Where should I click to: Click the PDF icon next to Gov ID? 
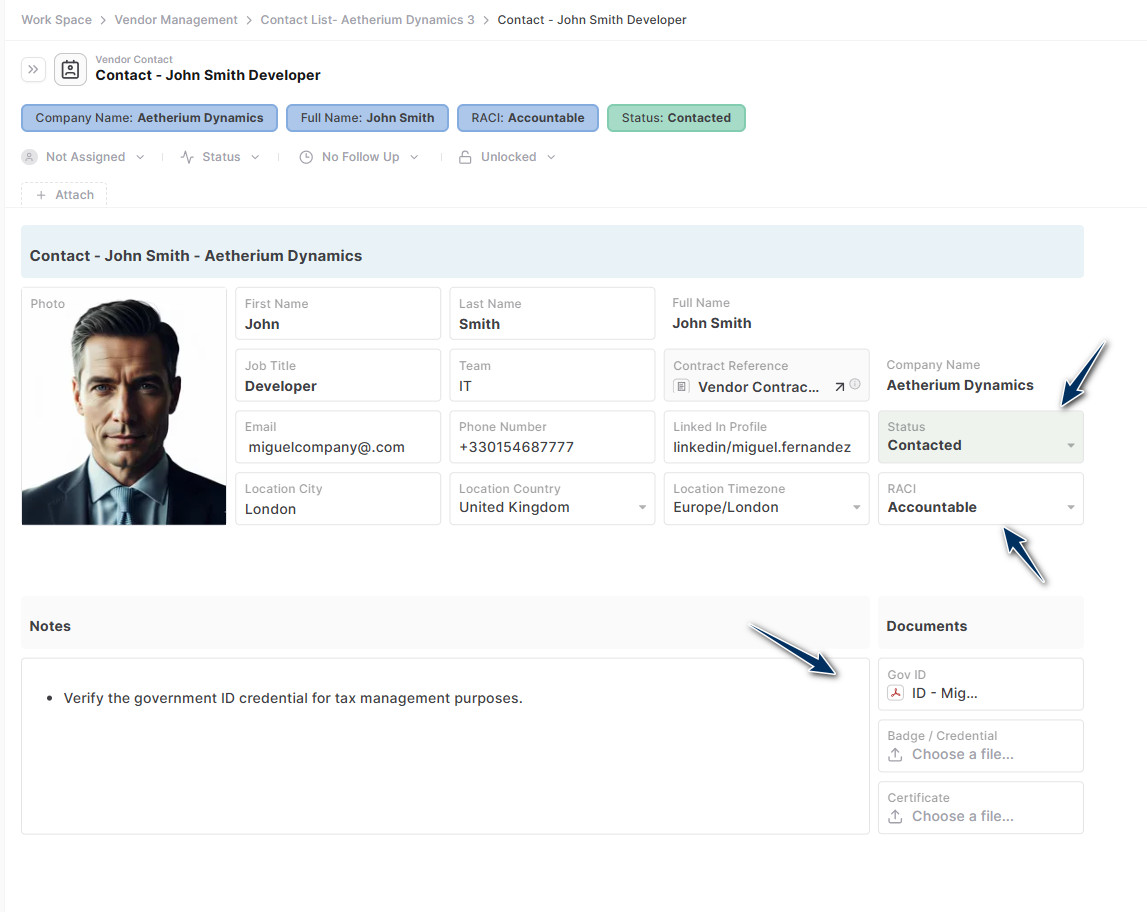pyautogui.click(x=894, y=693)
